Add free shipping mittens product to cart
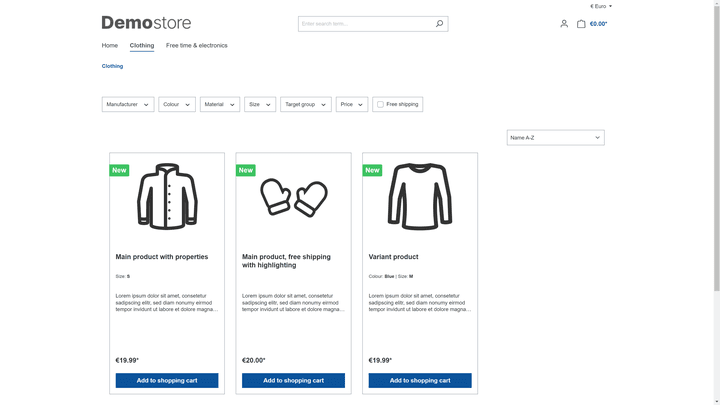Image resolution: width=720 pixels, height=405 pixels. pyautogui.click(x=293, y=380)
